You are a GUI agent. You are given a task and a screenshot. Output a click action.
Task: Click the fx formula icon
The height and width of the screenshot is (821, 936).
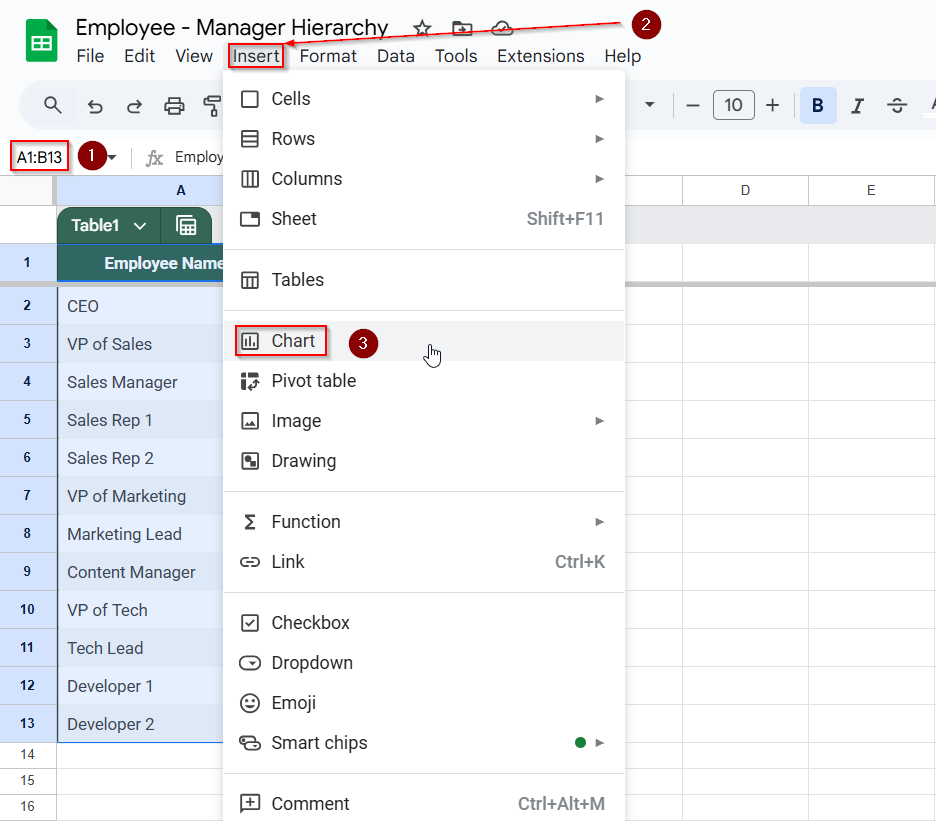tap(154, 158)
